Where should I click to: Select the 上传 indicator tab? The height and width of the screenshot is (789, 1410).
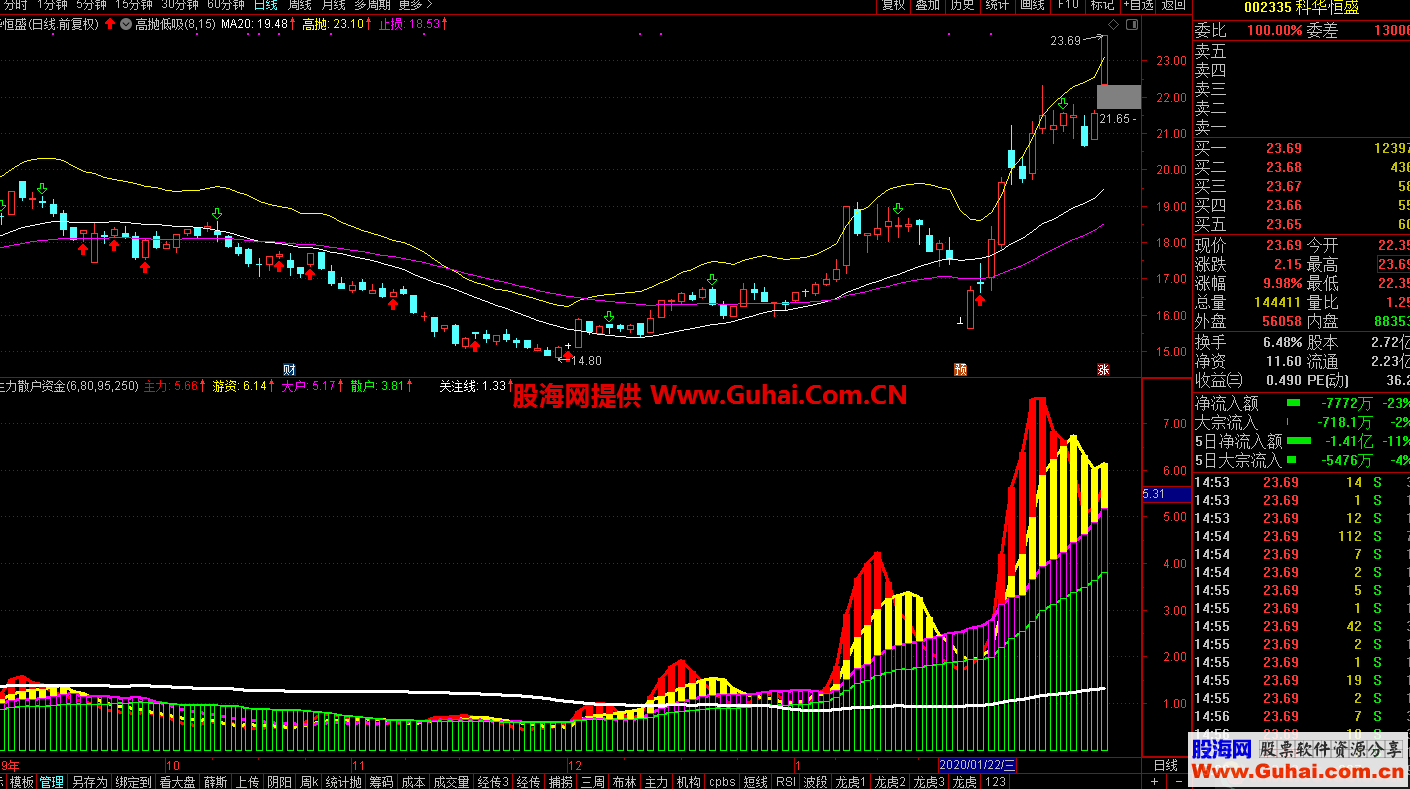click(247, 782)
